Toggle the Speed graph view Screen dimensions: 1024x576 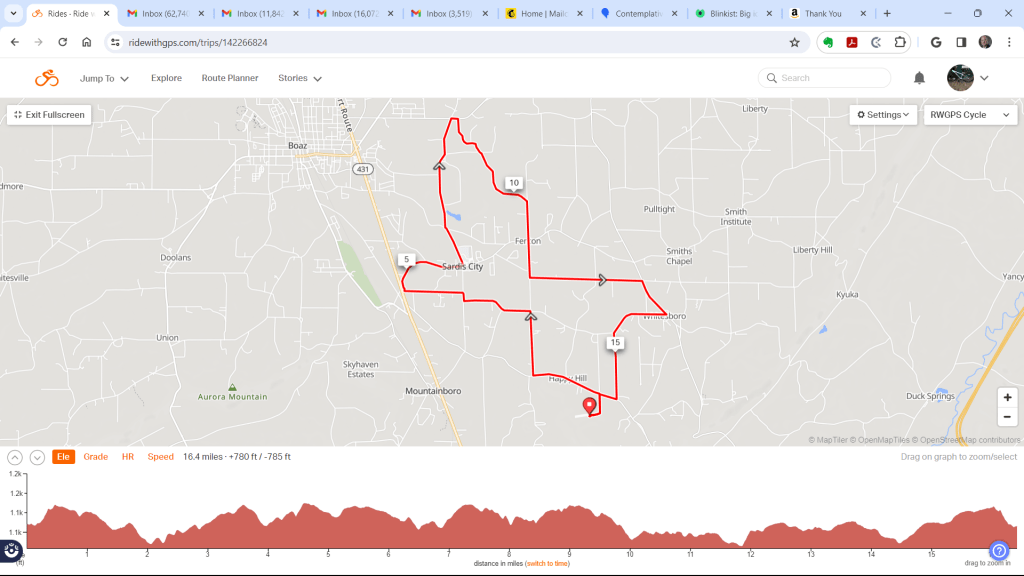(161, 457)
